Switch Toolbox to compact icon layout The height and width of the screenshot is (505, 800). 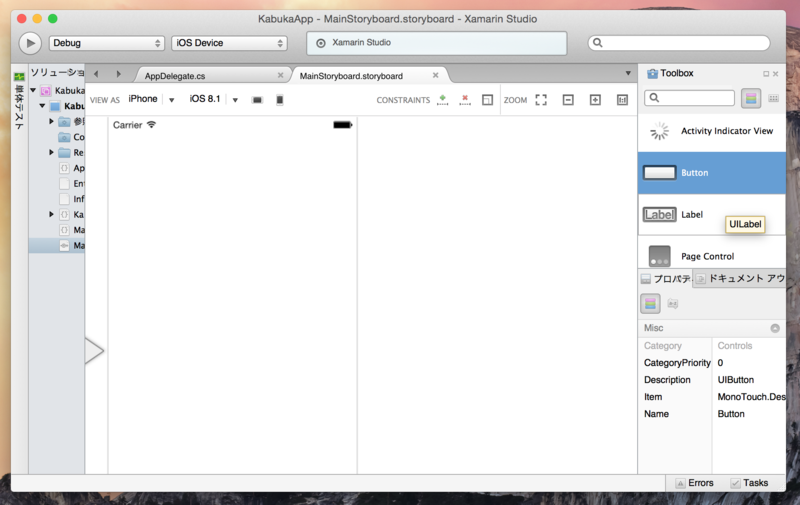(773, 98)
